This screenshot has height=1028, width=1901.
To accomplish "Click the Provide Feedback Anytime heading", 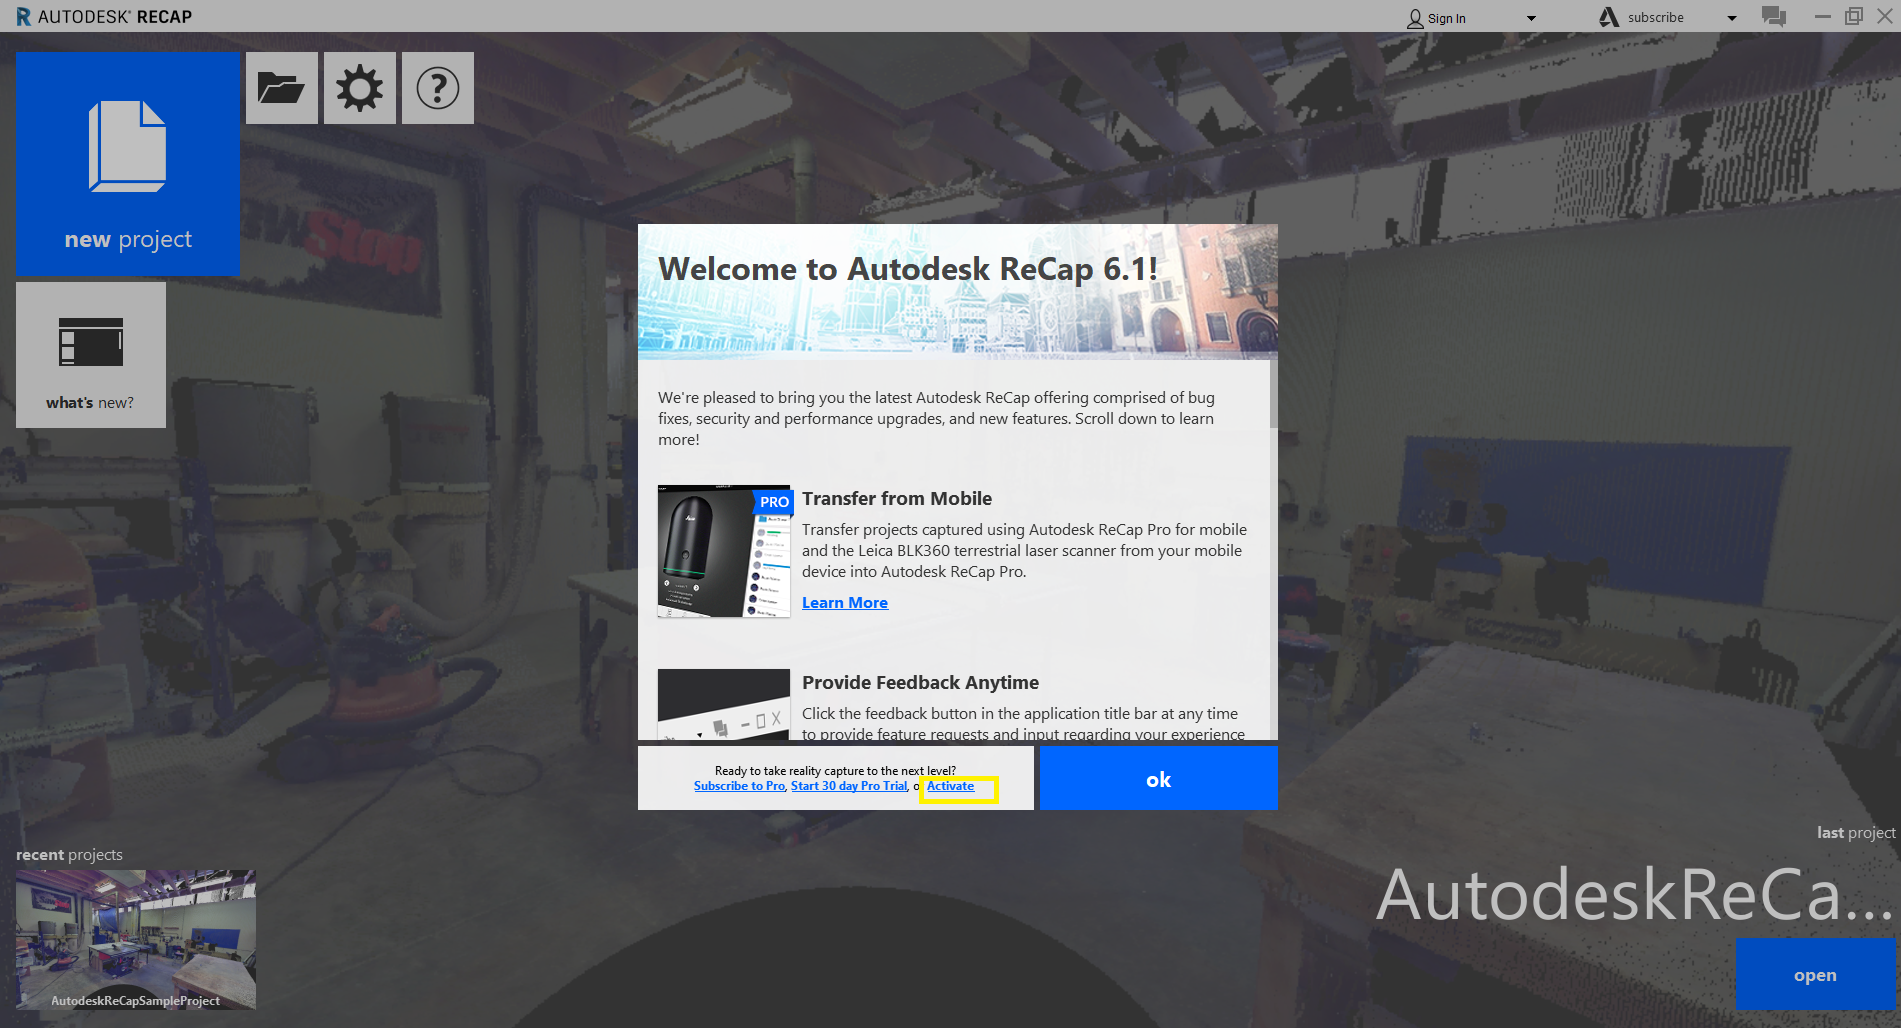I will (920, 682).
